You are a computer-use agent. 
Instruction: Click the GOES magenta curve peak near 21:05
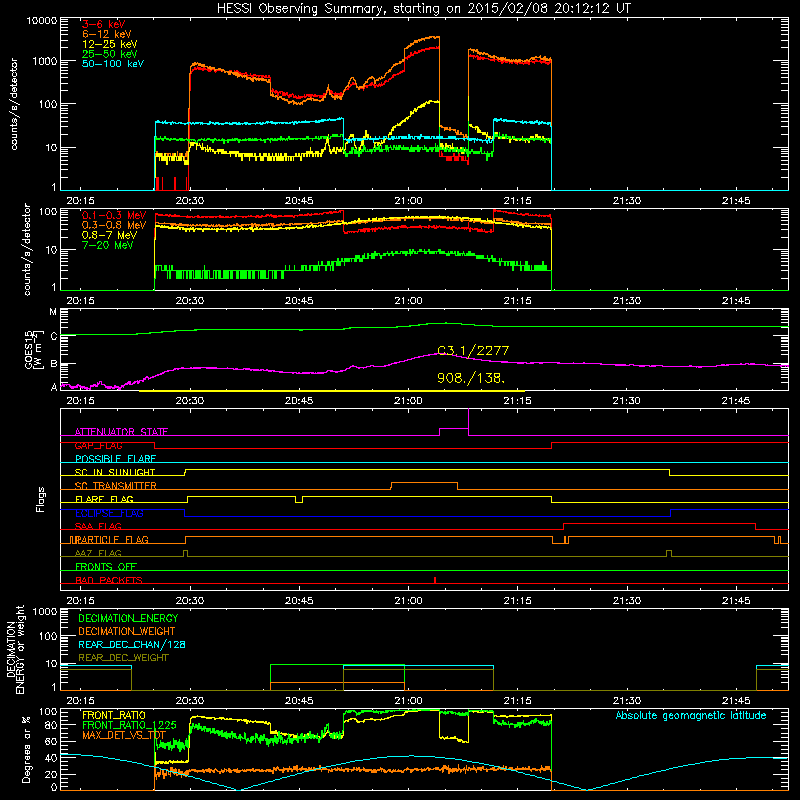click(442, 353)
